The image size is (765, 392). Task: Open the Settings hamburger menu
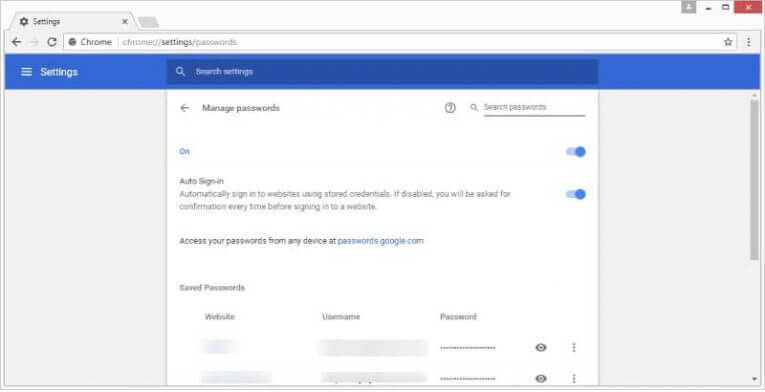click(x=26, y=72)
